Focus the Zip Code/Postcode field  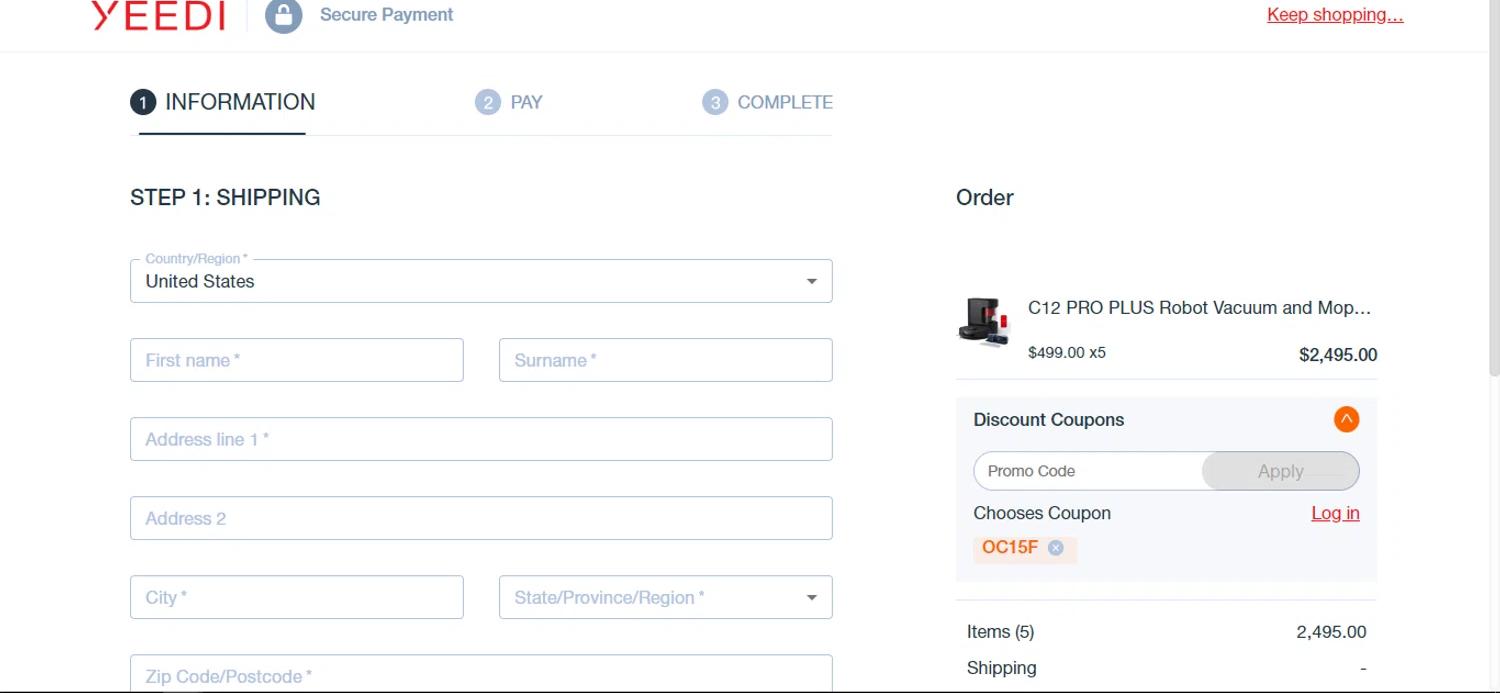481,674
